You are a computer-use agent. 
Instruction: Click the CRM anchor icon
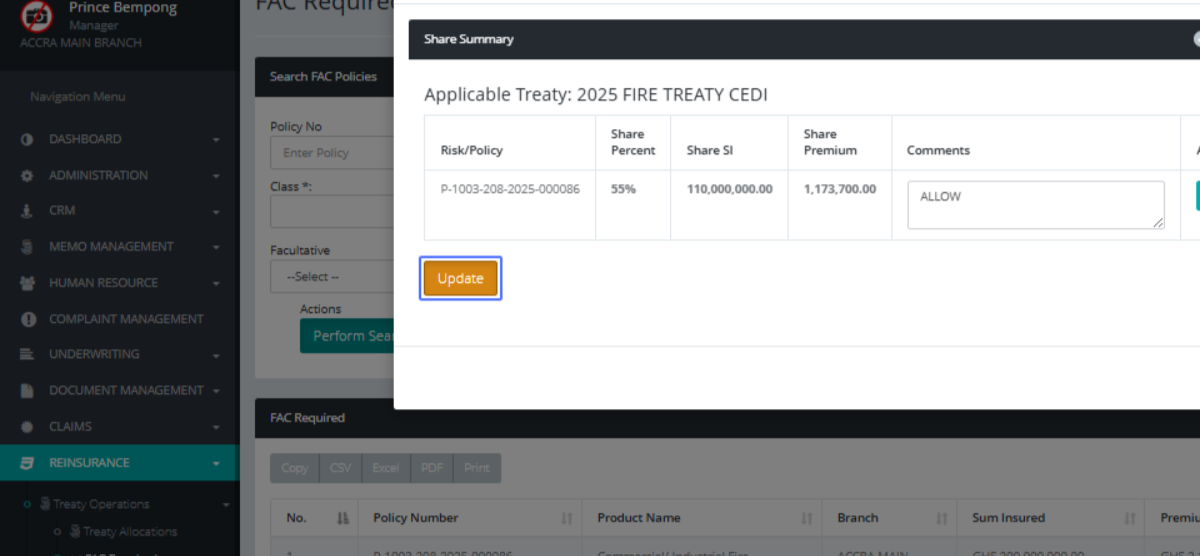27,211
